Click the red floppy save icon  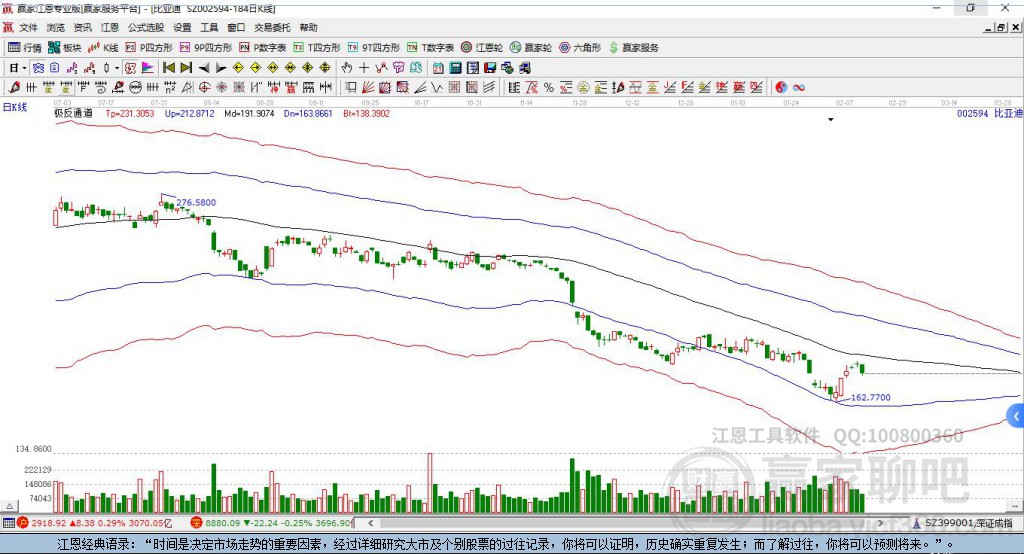click(490, 68)
